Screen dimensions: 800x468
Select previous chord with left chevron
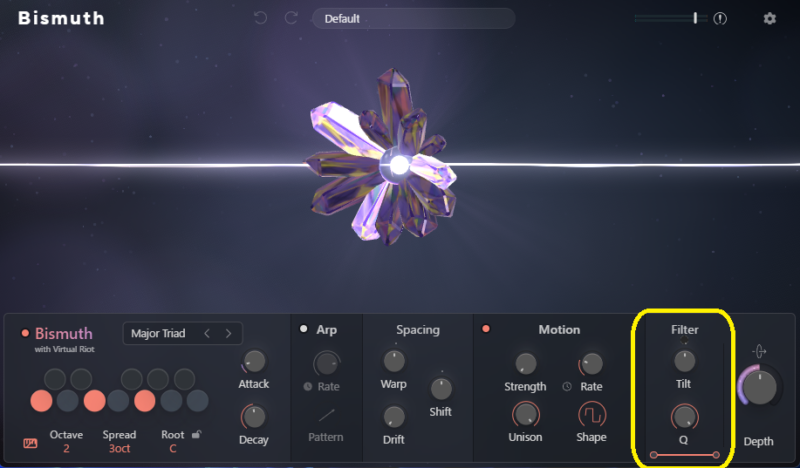point(207,333)
